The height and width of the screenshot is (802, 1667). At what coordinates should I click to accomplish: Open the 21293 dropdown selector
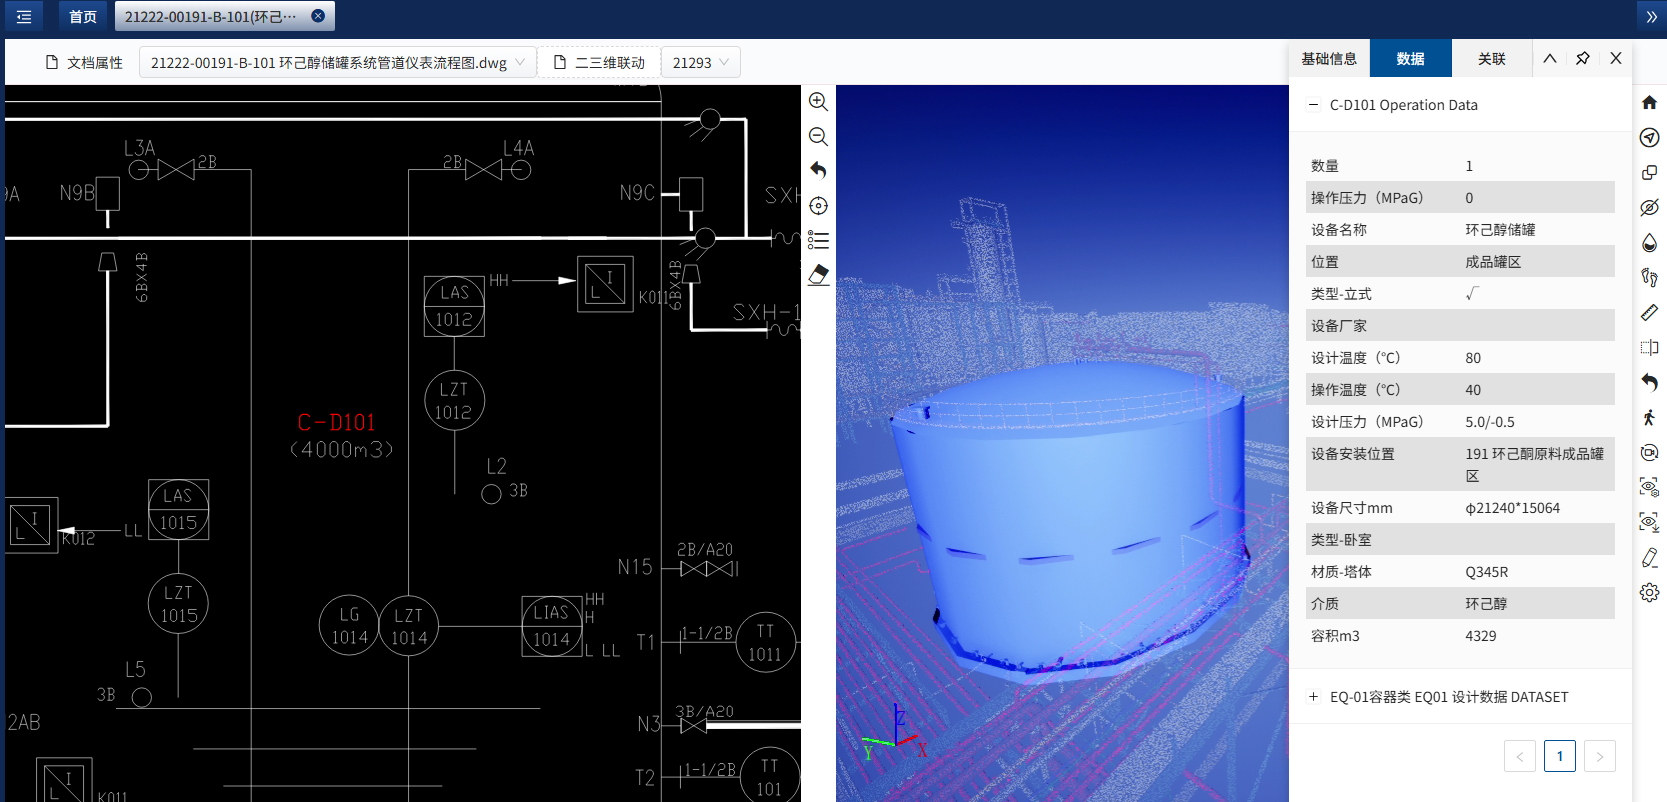[700, 63]
